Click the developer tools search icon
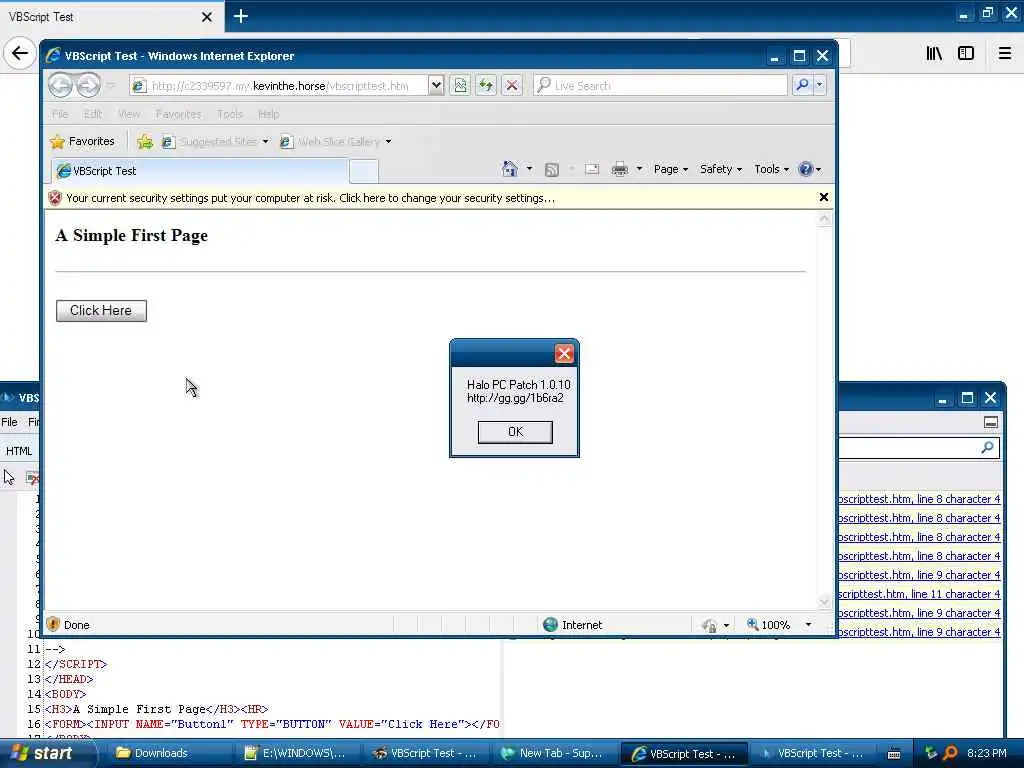 tap(987, 447)
